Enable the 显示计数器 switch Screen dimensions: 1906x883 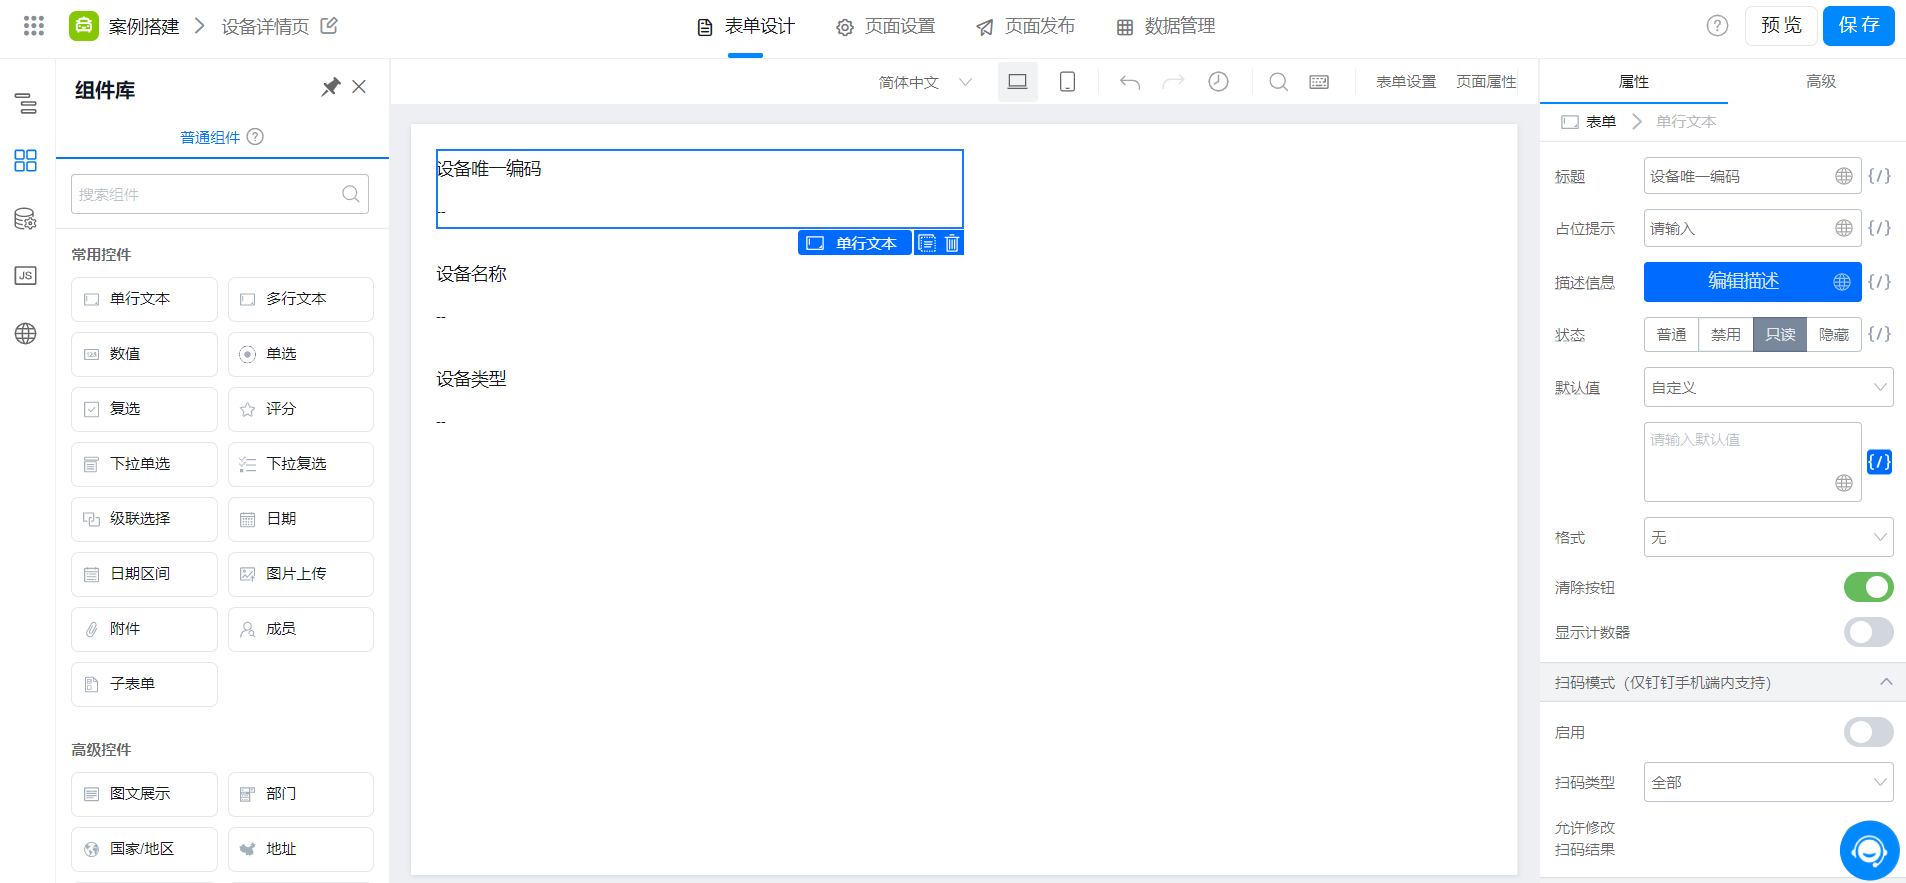click(1868, 632)
